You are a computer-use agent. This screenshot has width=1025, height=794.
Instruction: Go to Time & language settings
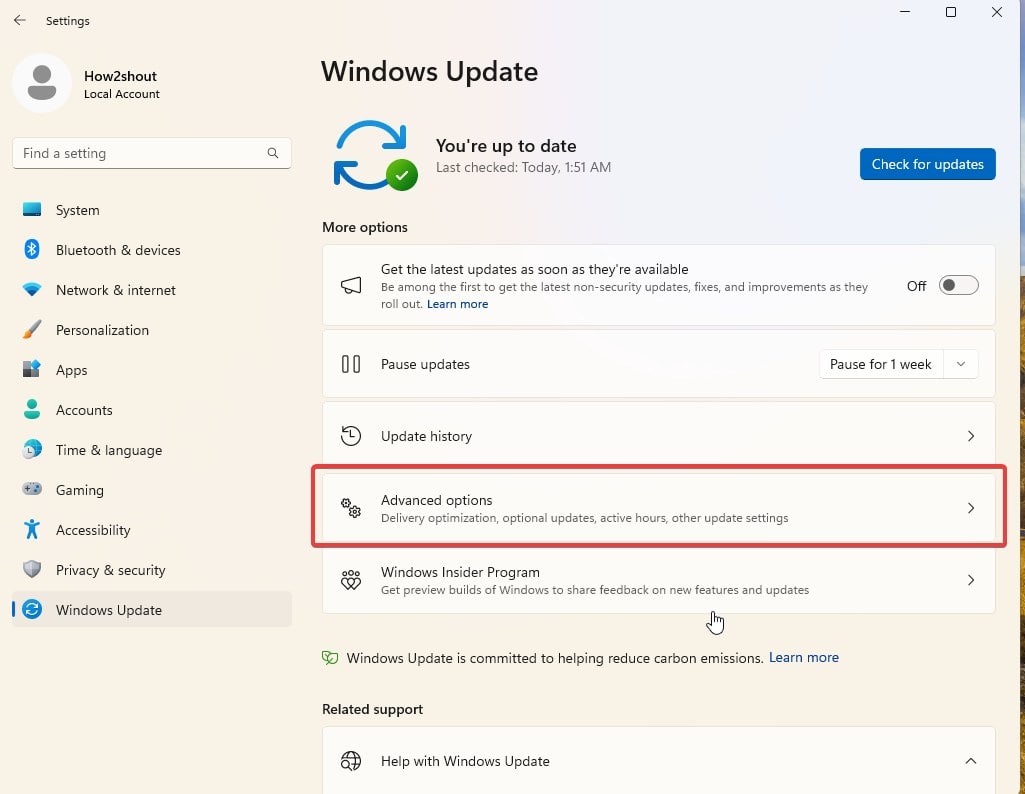pos(108,450)
